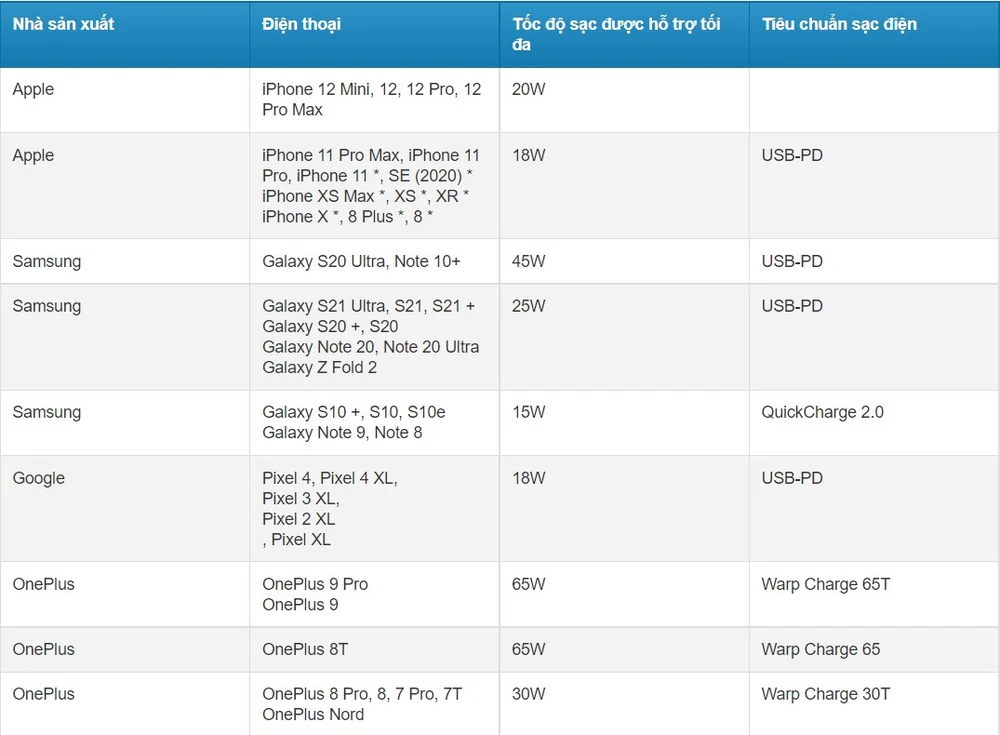Select the OnePlus 8T phone cell
1000x735 pixels.
click(x=305, y=649)
